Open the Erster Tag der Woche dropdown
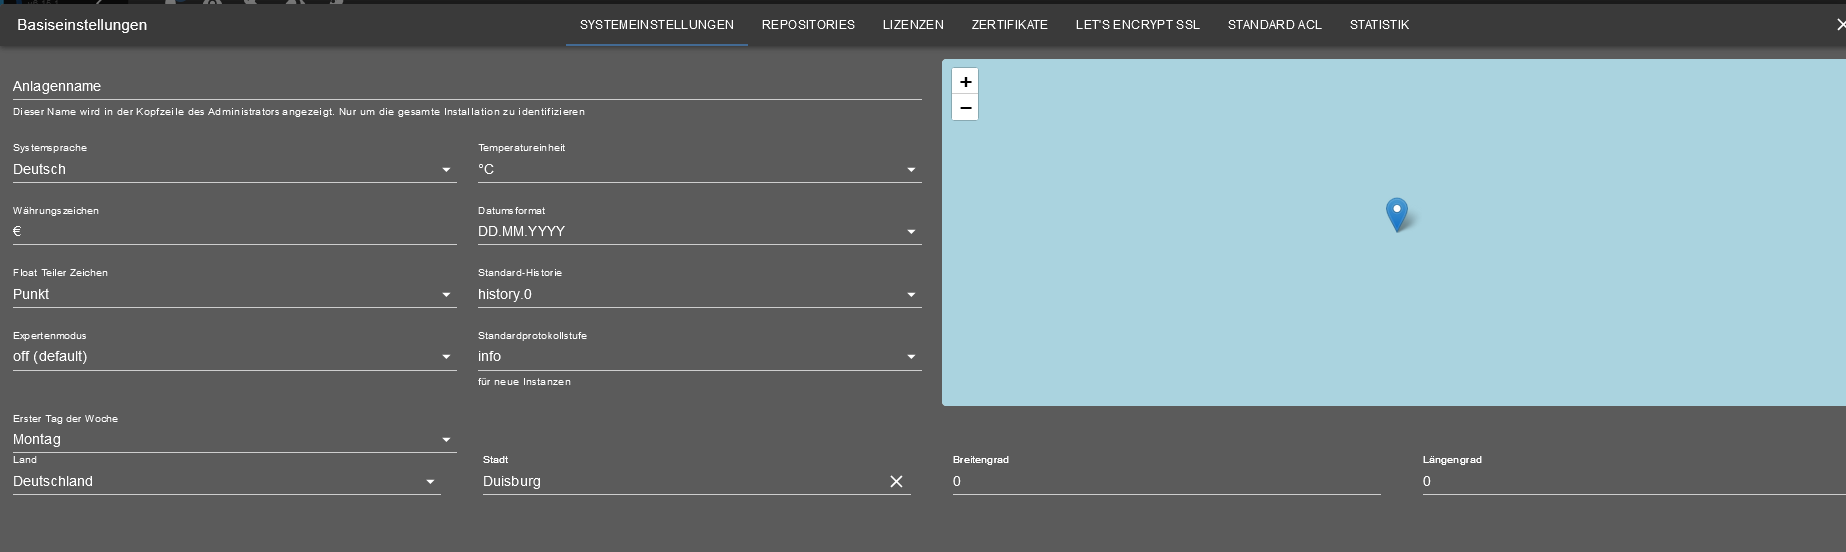This screenshot has width=1846, height=552. (234, 440)
